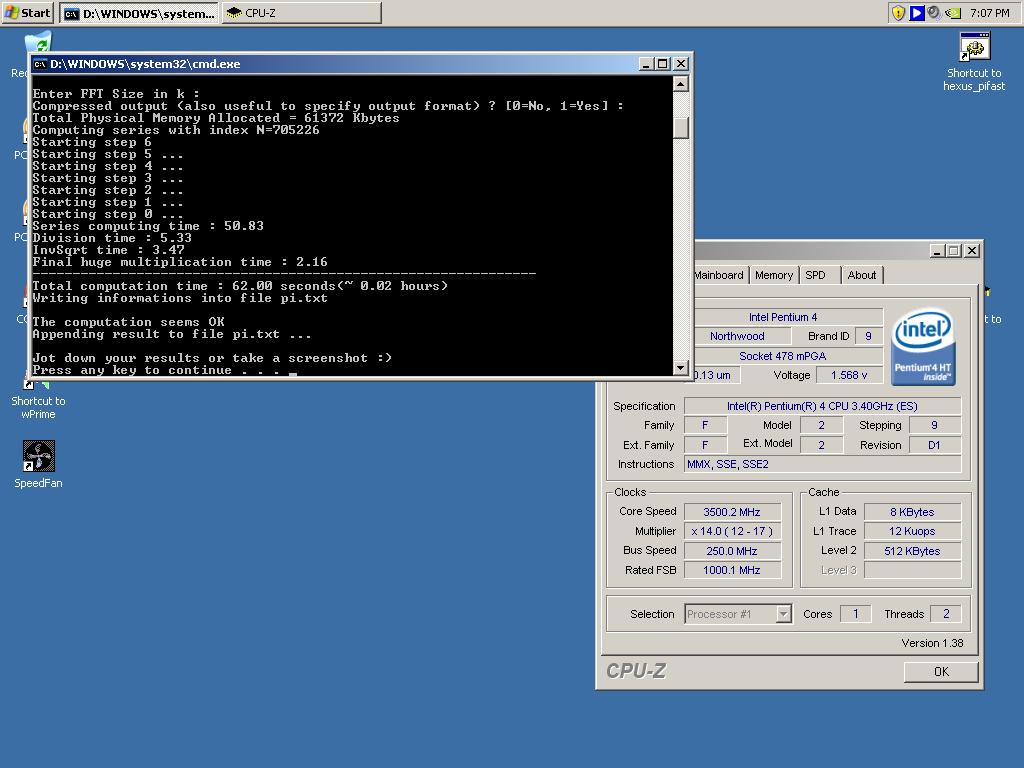Switch to the SPD tab in CPU-Z
1024x768 pixels.
point(815,275)
